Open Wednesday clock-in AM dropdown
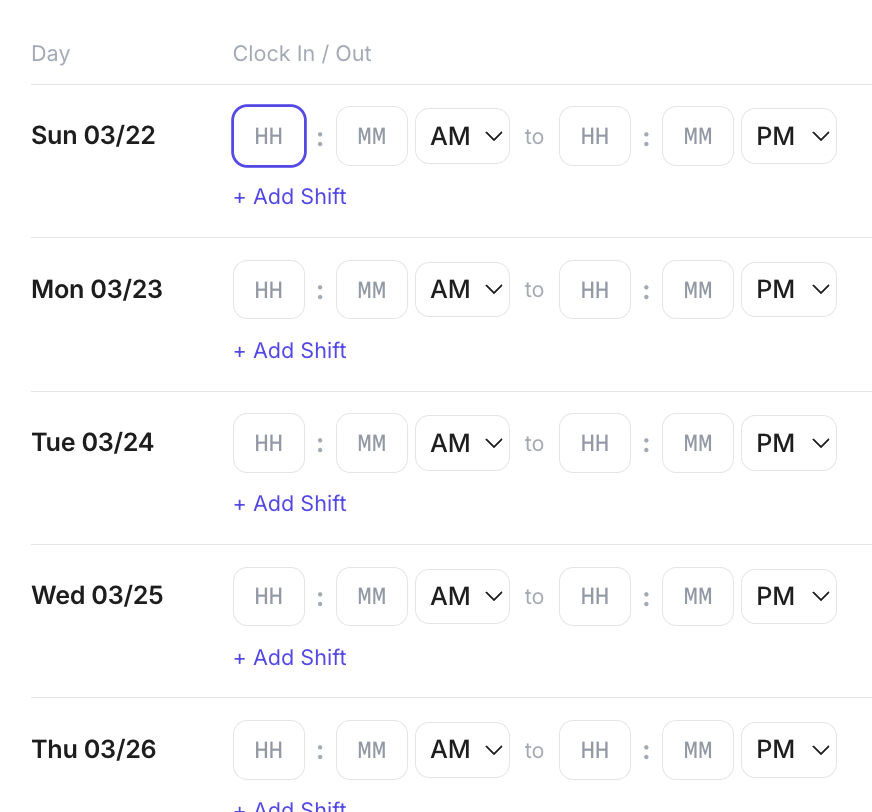 pos(462,597)
